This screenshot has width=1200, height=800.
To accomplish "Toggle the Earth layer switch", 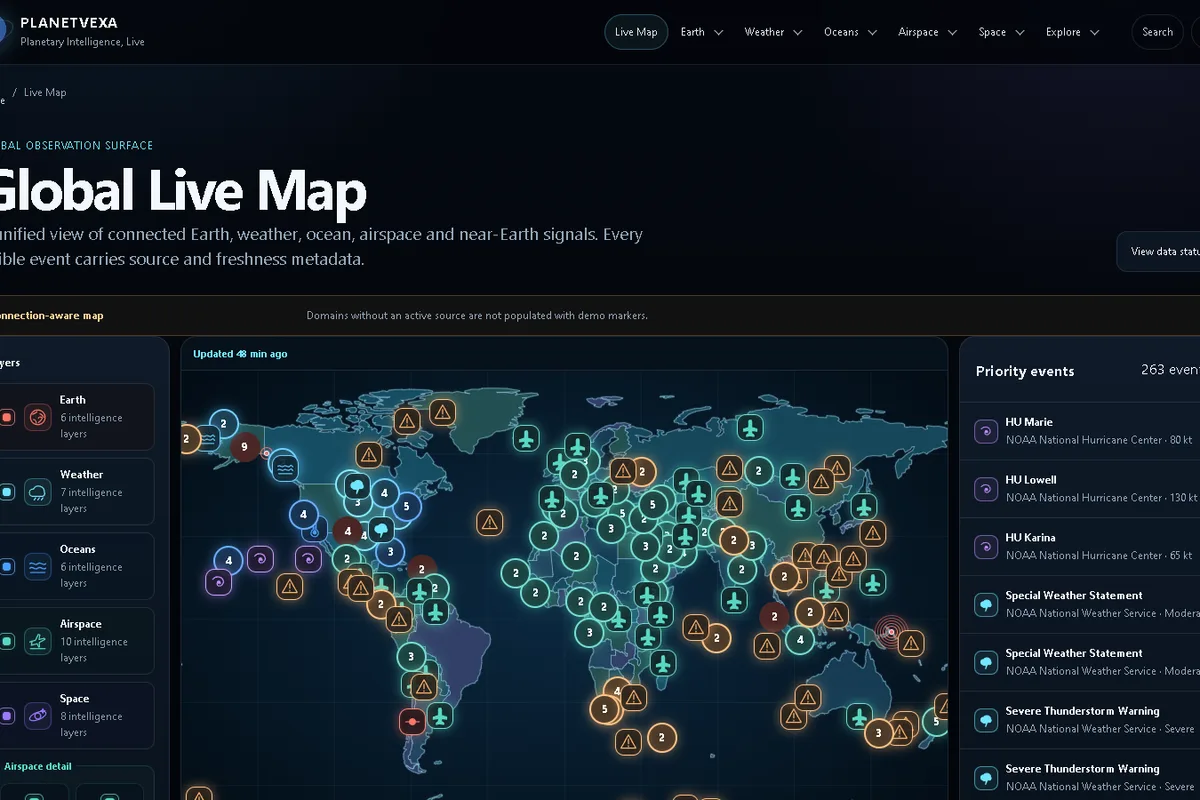I will tap(7, 417).
